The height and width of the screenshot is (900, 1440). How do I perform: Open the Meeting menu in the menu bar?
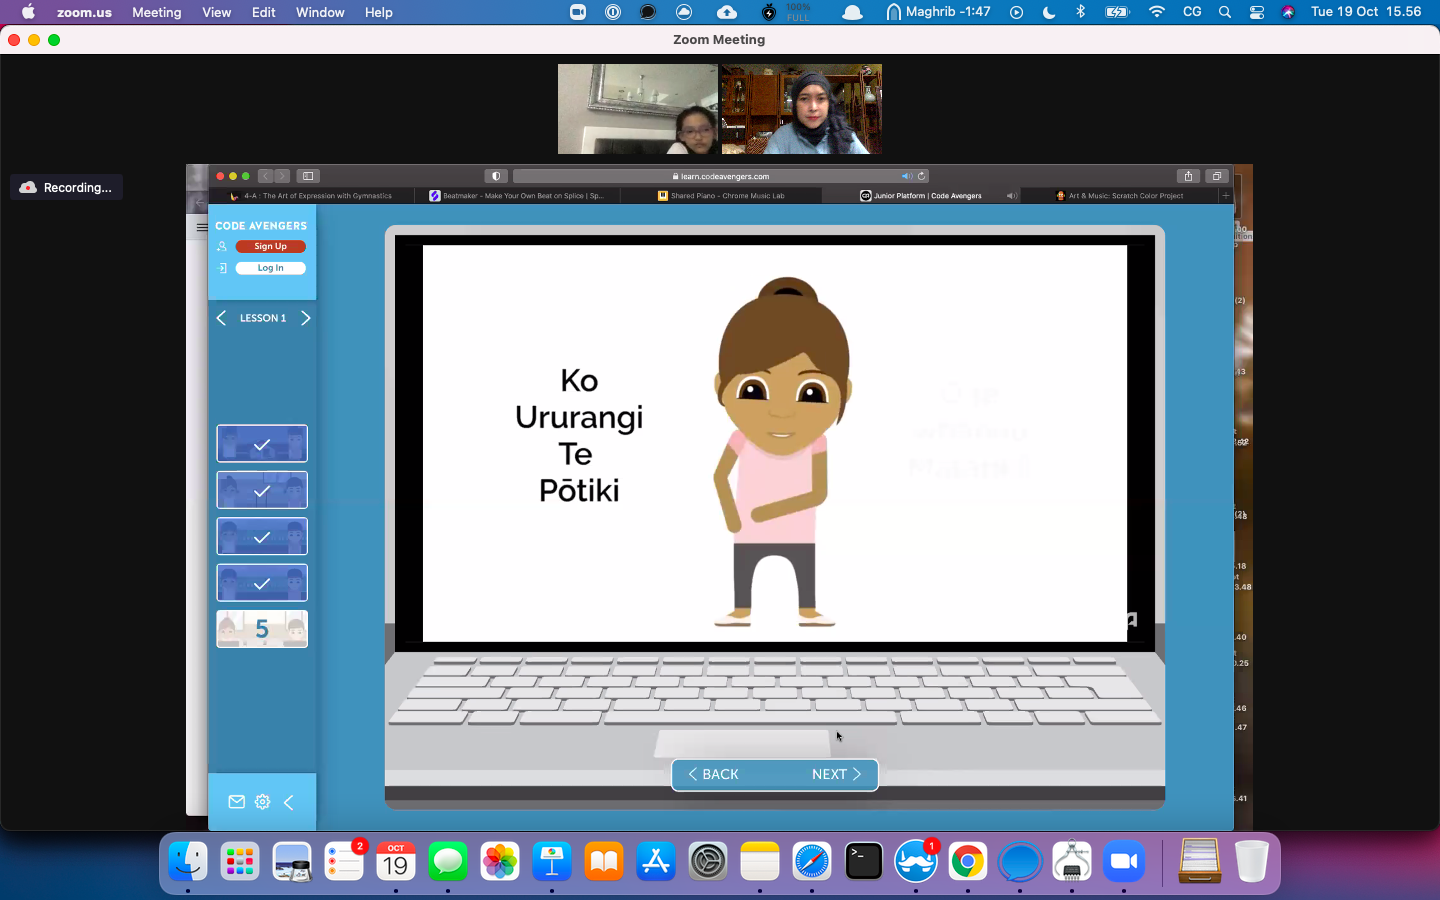[157, 12]
